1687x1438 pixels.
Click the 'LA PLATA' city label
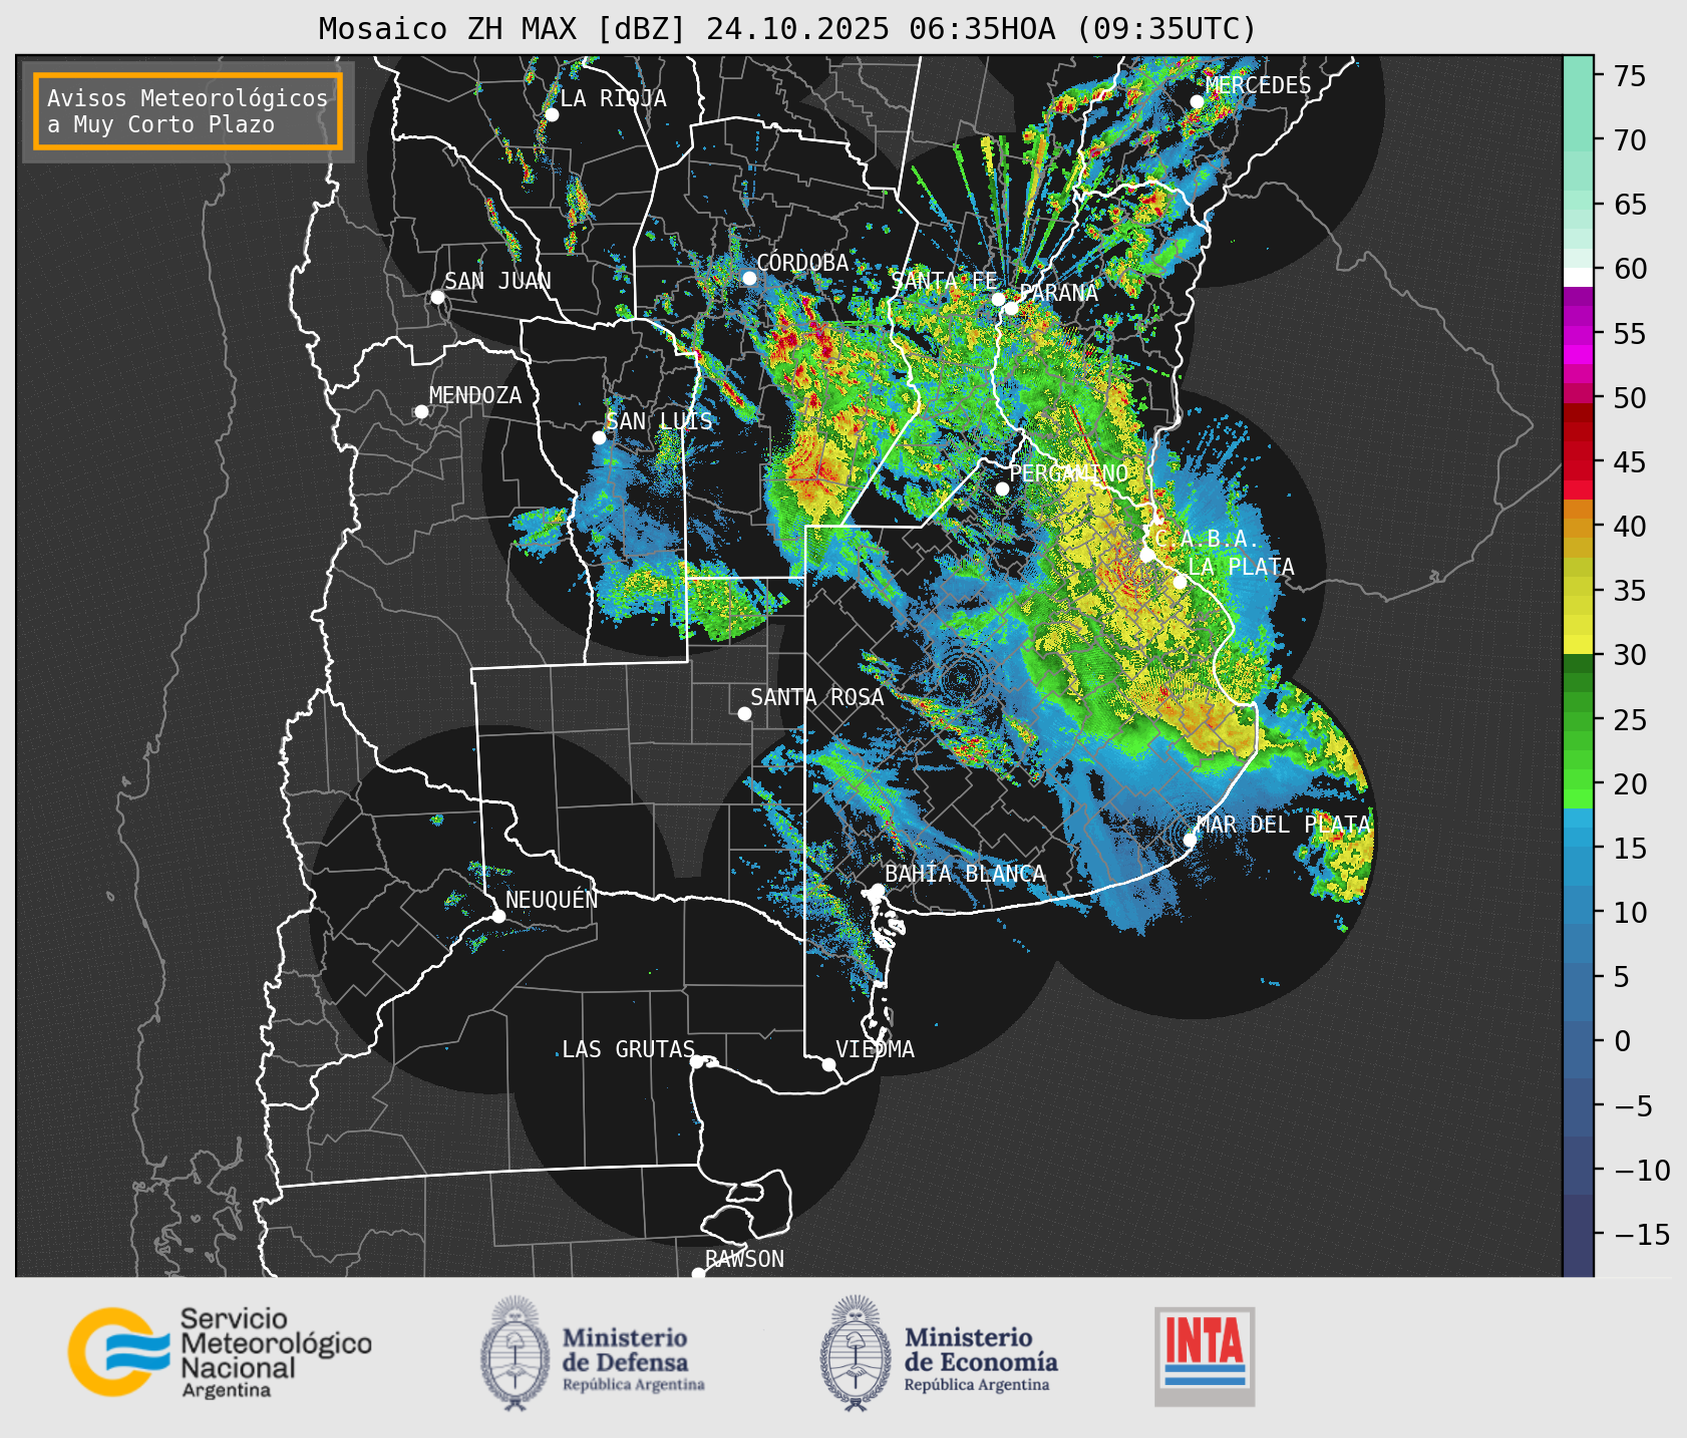1241,567
